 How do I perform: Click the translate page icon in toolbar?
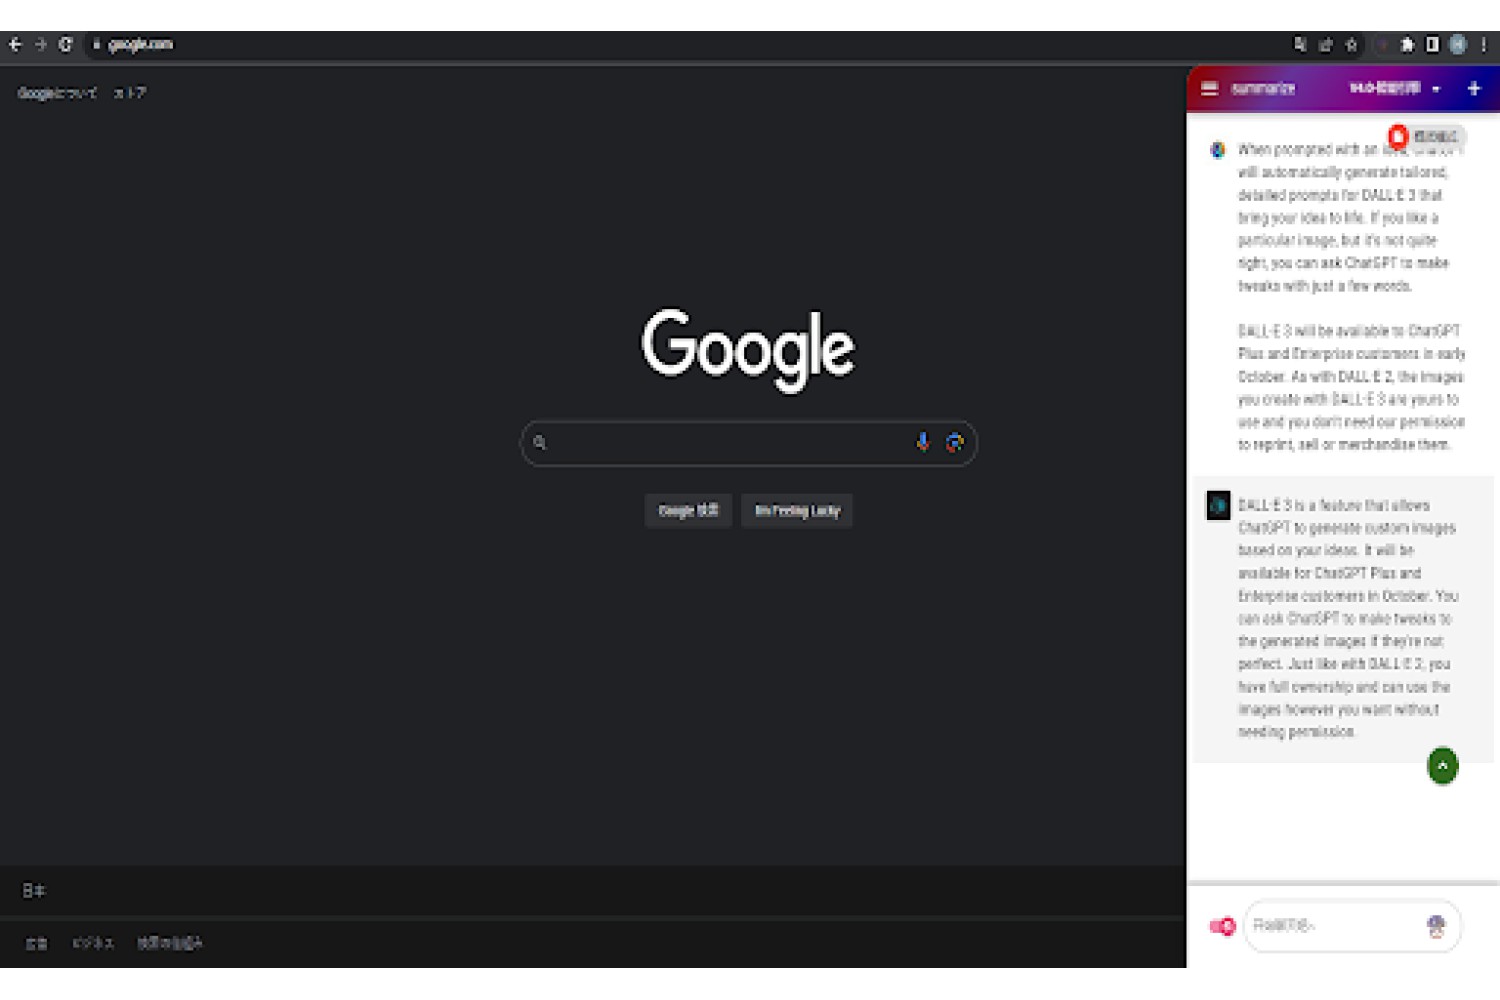click(x=1299, y=44)
